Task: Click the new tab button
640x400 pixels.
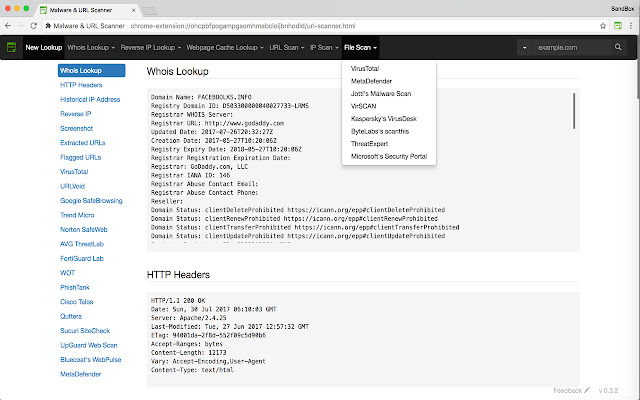Action: pos(149,11)
